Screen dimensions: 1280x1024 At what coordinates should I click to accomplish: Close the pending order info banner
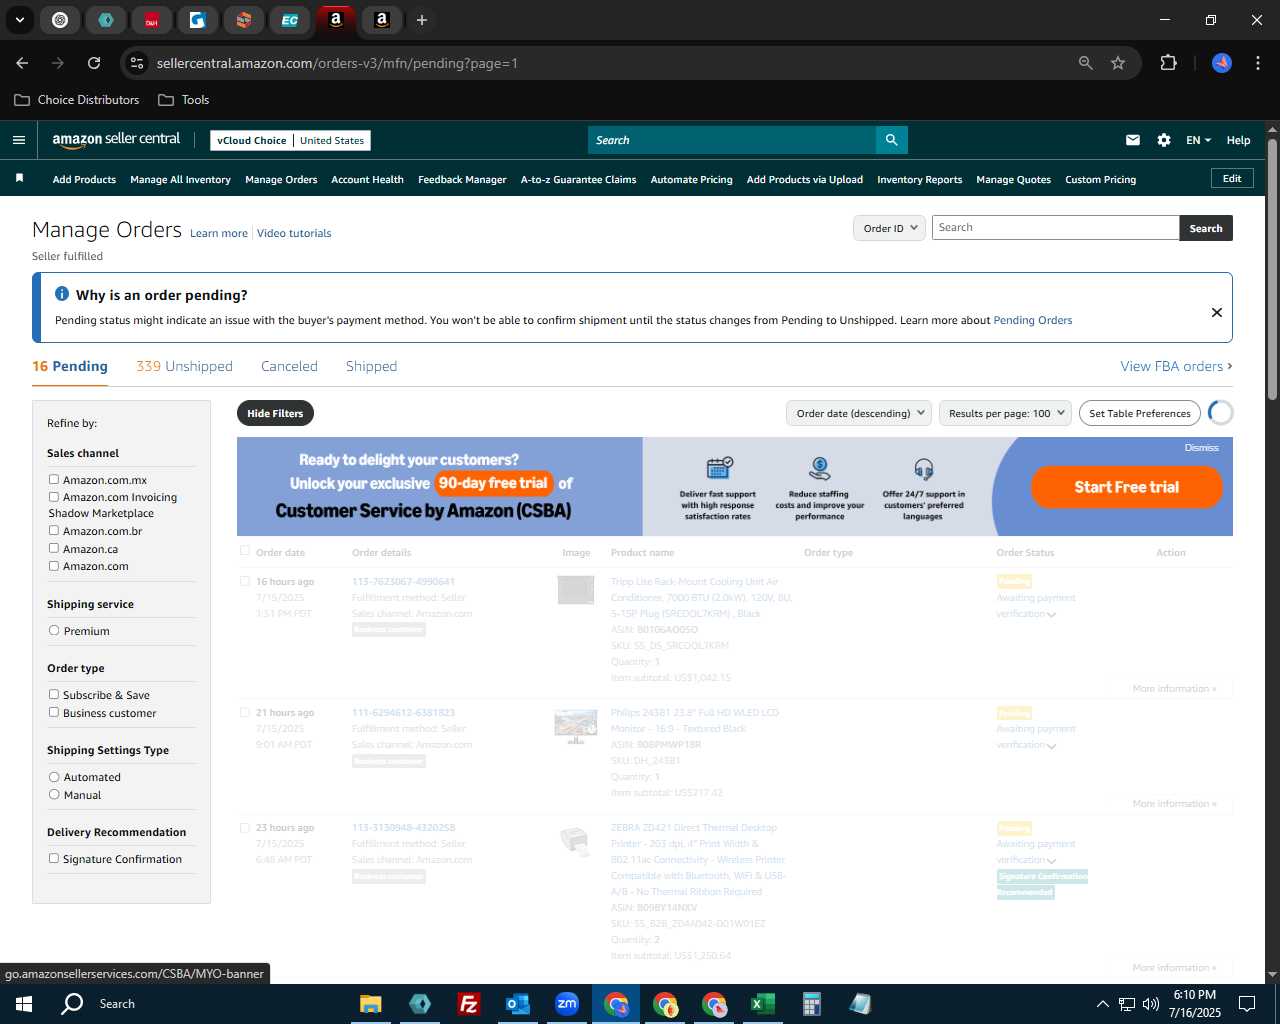coord(1217,312)
